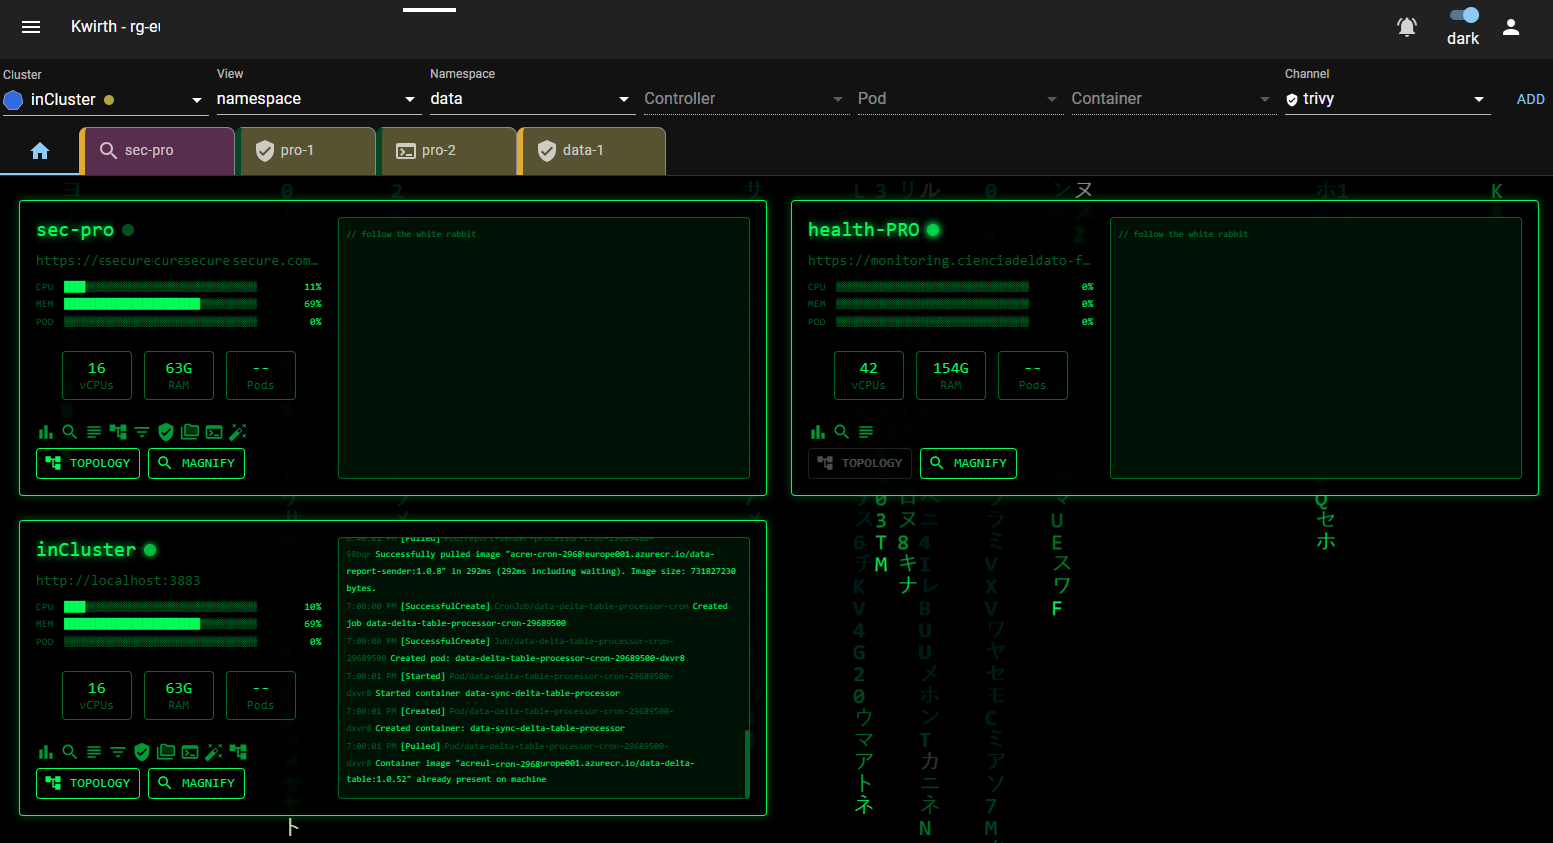Click filter icon on sec-pro card
Image resolution: width=1553 pixels, height=843 pixels.
coord(142,432)
